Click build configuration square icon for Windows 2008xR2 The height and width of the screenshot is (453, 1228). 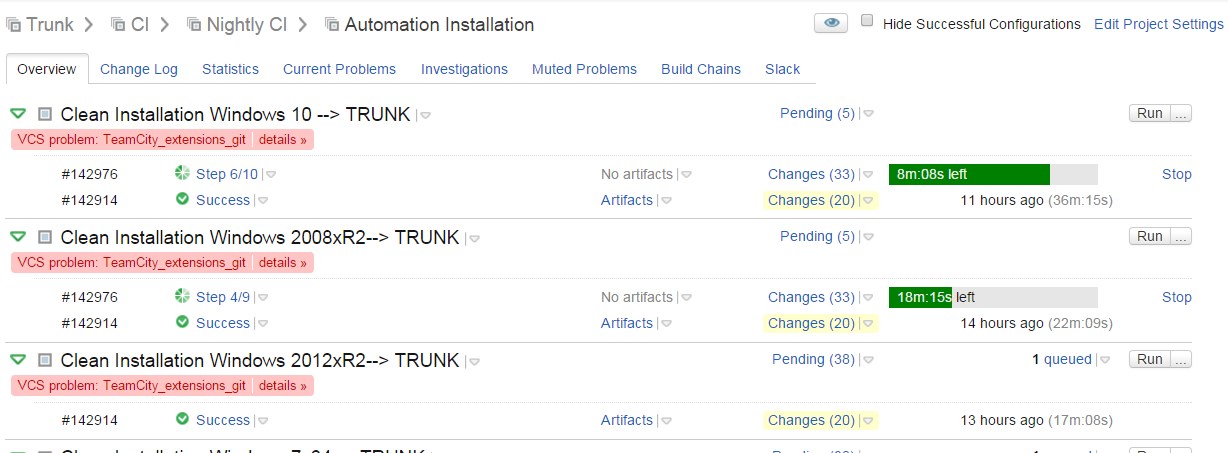coord(44,237)
